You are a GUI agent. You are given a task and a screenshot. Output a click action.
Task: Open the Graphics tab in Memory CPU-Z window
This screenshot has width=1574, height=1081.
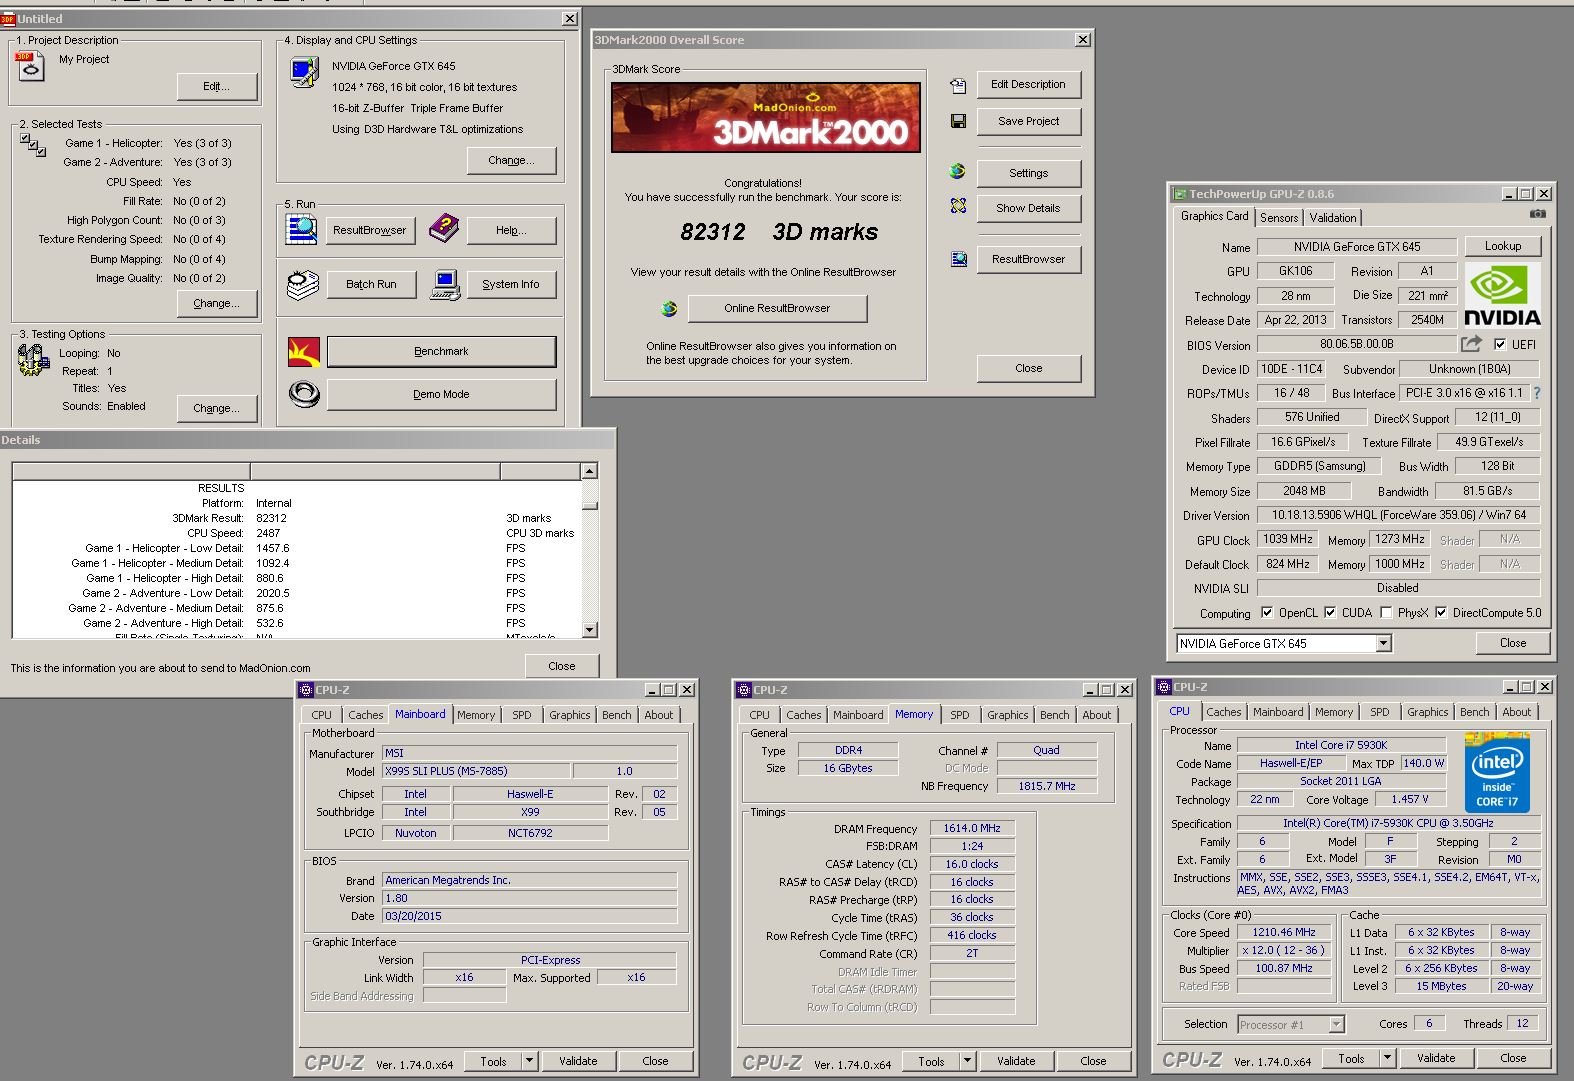(x=1008, y=715)
